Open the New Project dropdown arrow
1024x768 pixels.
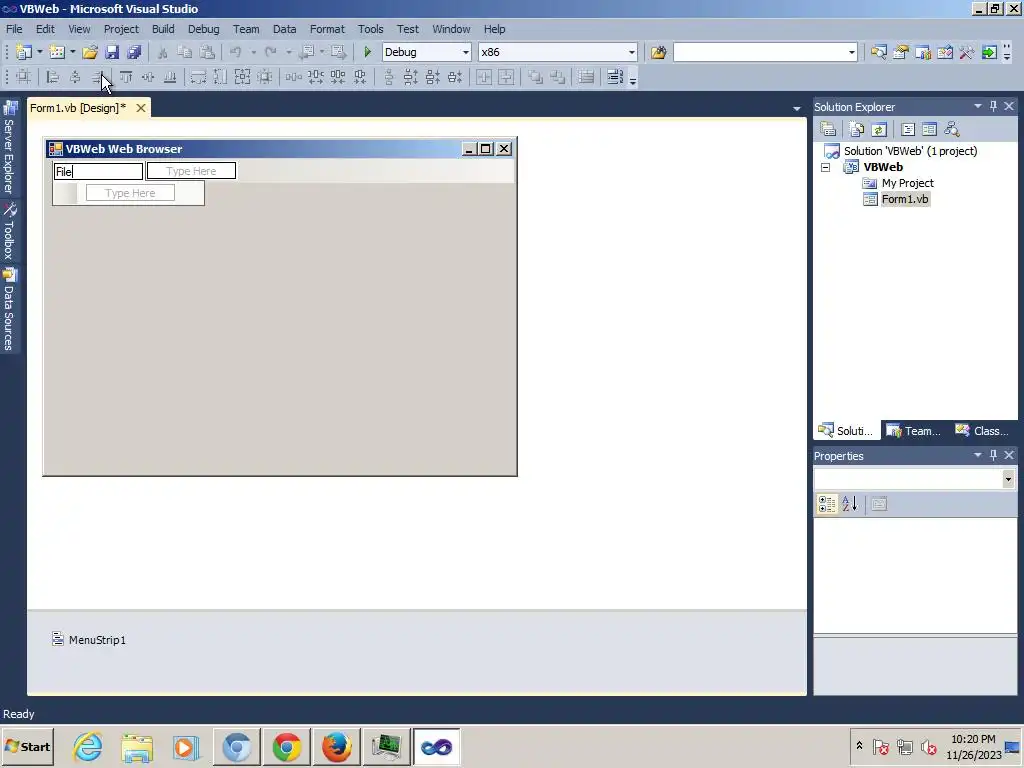(39, 52)
